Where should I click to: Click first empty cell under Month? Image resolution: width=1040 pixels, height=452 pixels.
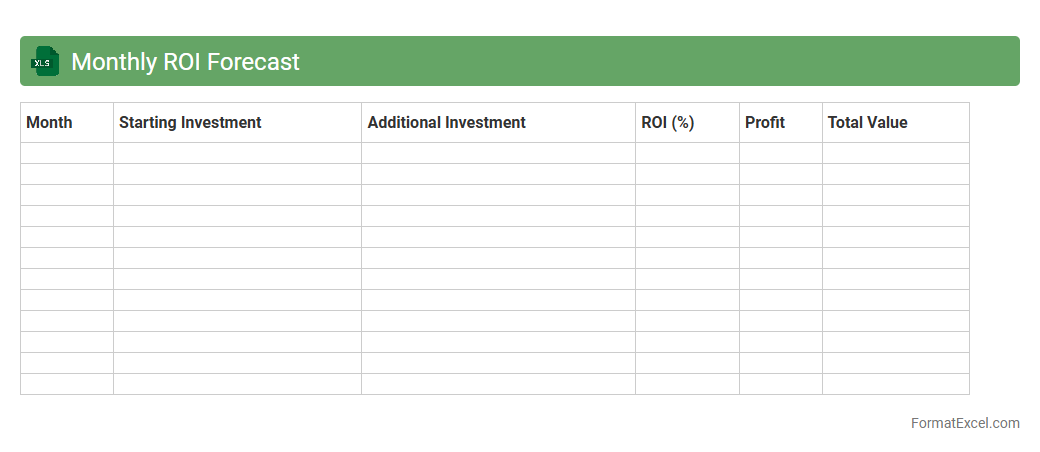click(x=67, y=153)
